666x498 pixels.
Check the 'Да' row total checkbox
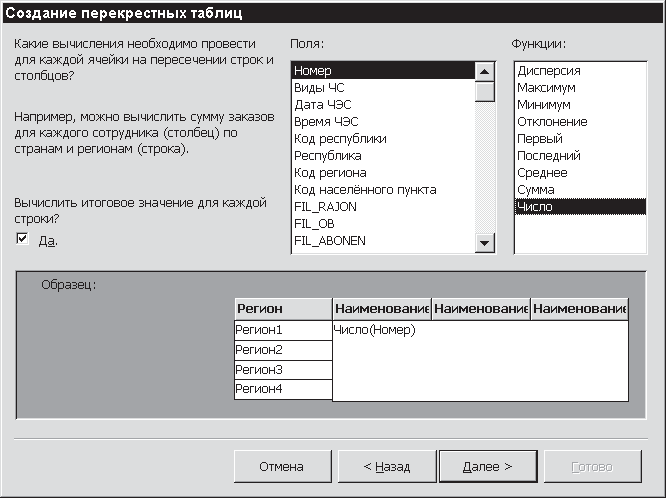22,238
